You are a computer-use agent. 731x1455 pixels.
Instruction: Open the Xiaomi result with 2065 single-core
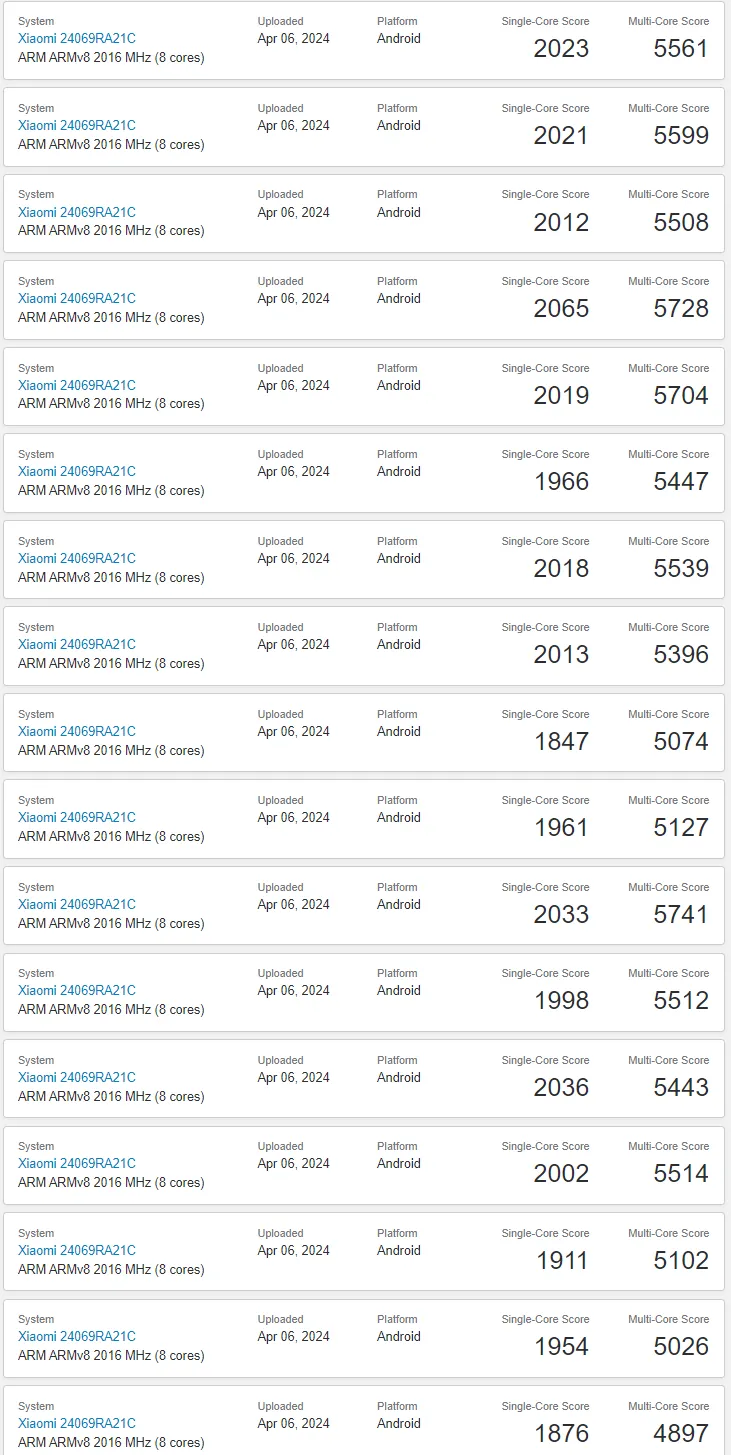77,299
